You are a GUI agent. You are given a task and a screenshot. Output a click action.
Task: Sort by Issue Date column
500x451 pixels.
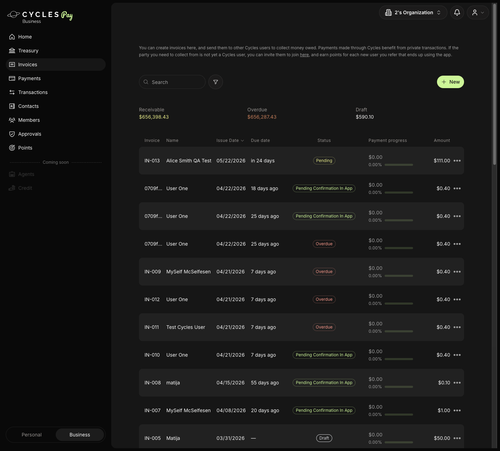[x=230, y=140]
